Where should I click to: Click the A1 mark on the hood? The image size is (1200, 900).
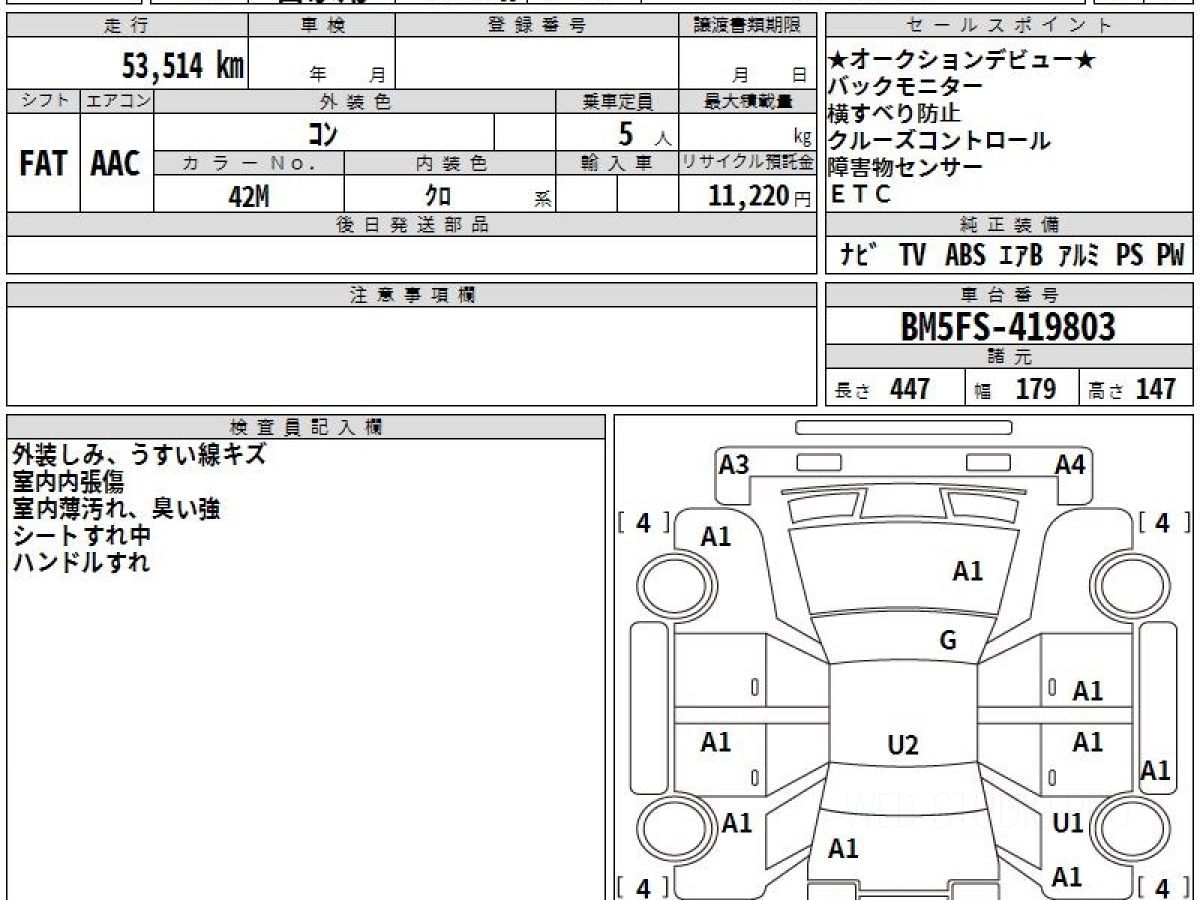[x=968, y=571]
